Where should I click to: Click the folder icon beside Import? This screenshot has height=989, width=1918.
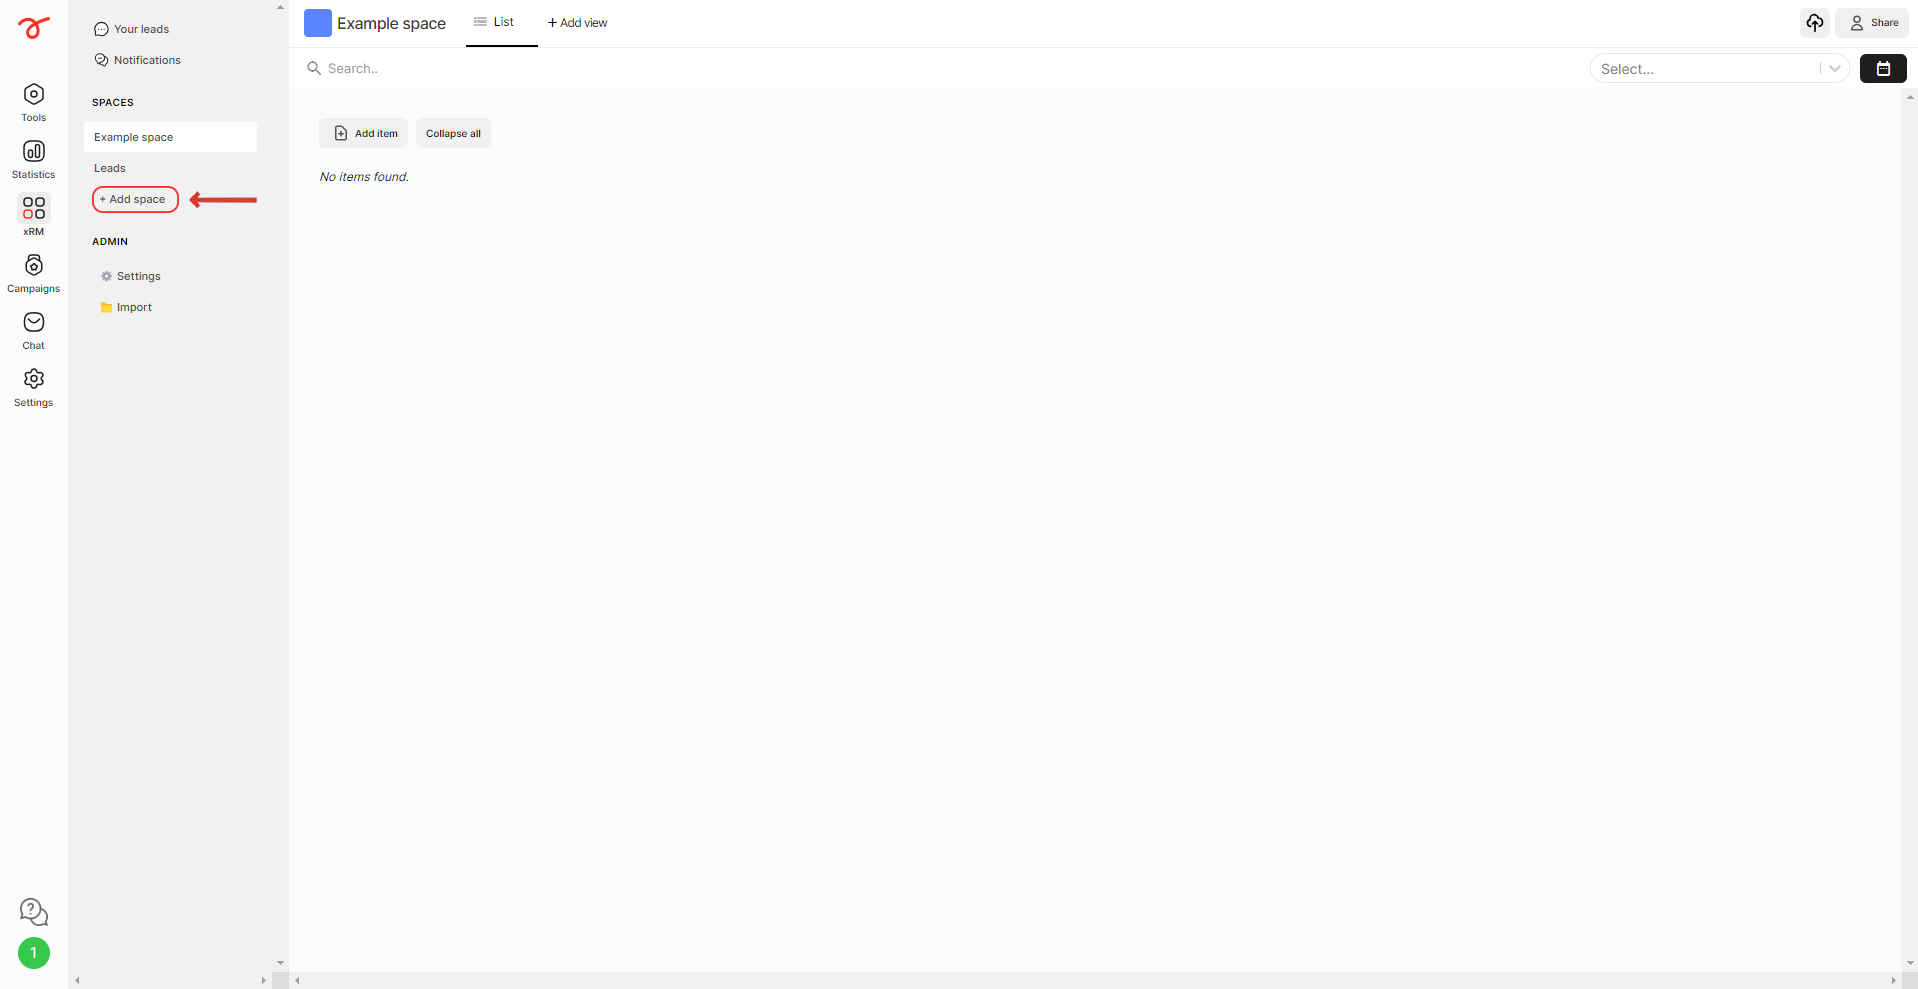coord(106,307)
